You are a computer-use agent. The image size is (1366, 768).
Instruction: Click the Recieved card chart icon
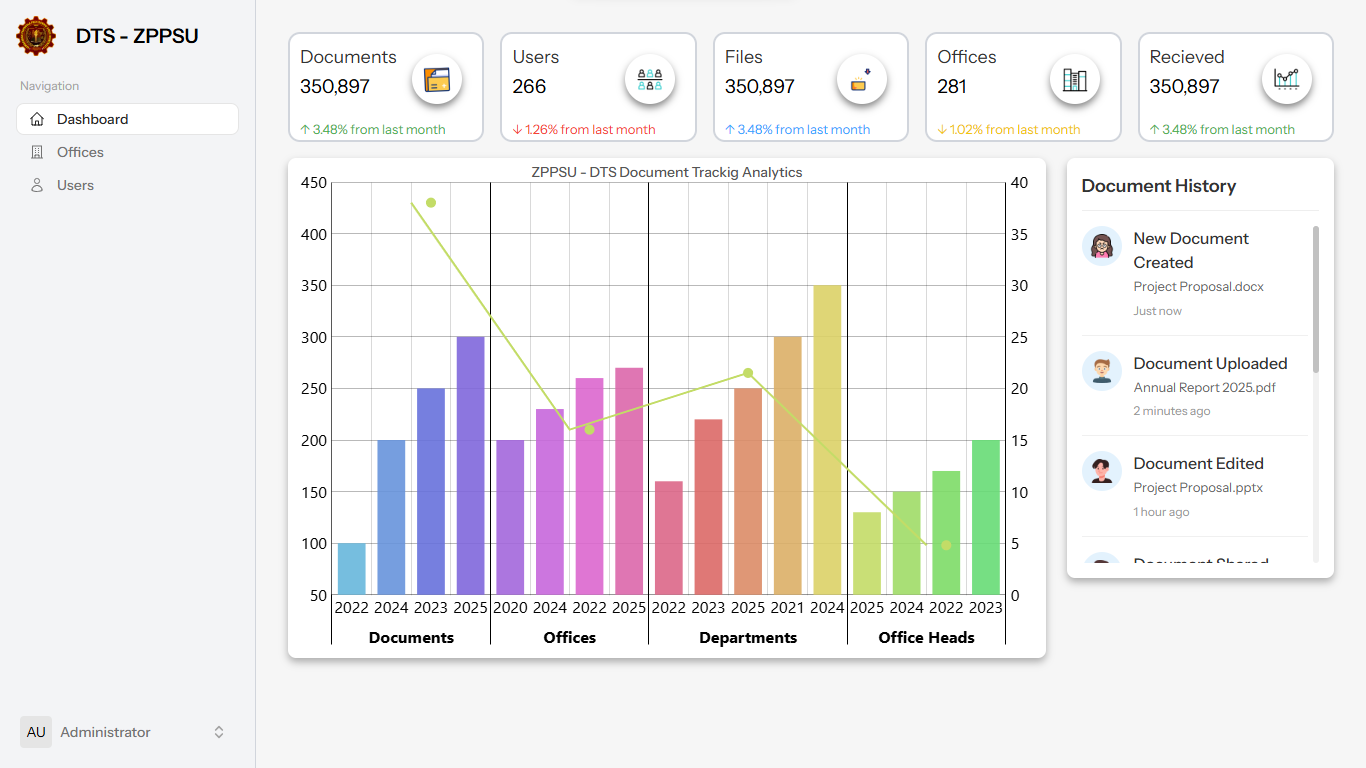(x=1286, y=79)
